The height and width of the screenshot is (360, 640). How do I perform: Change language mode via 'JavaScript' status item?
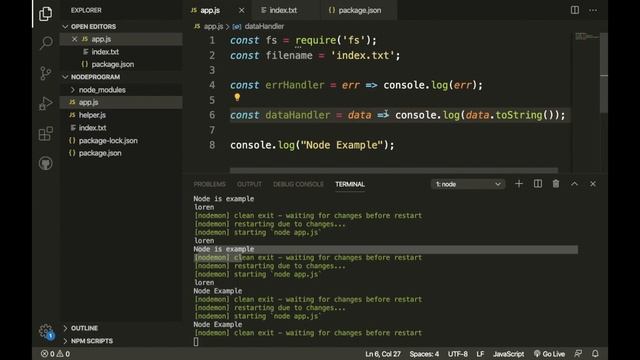point(508,354)
